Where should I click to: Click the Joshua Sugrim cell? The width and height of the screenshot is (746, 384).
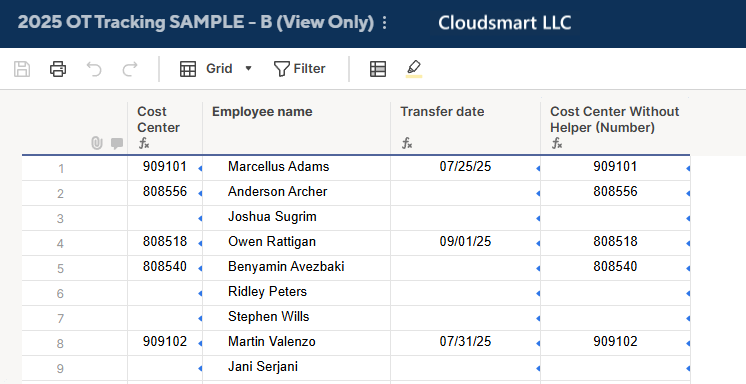(296, 218)
